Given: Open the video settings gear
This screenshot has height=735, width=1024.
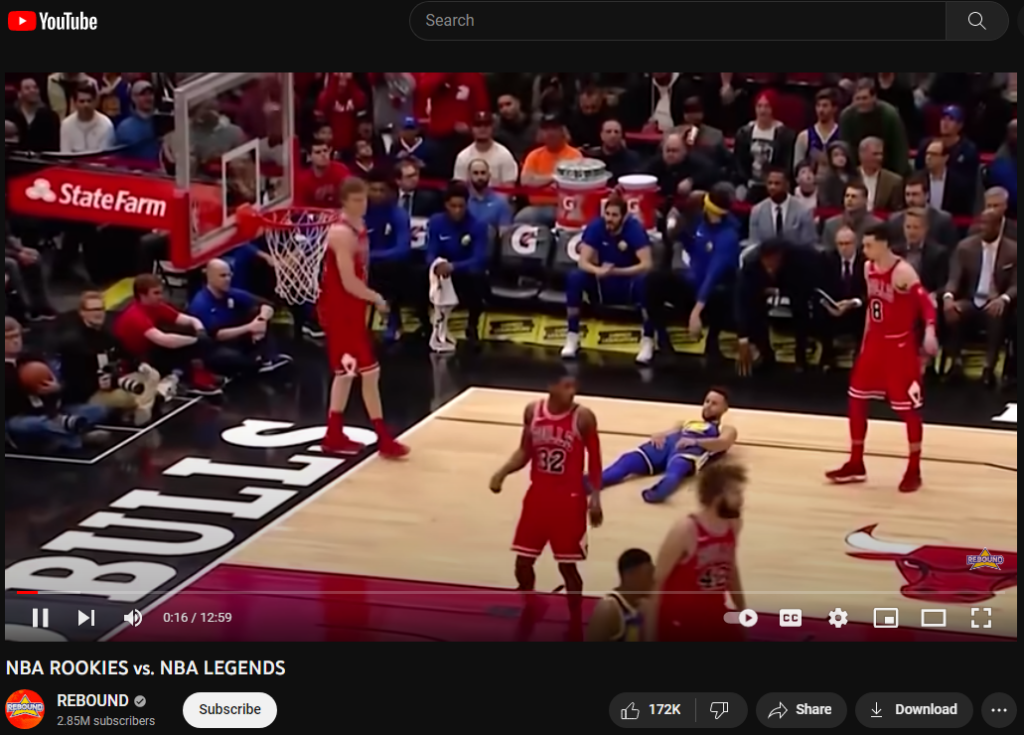Looking at the screenshot, I should click(838, 617).
